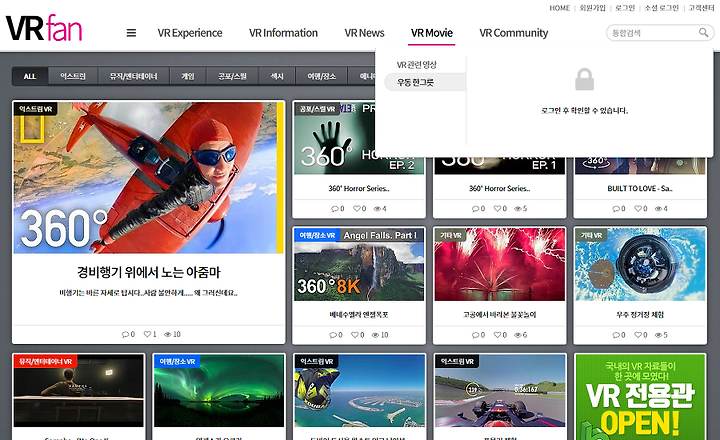Screen dimensions: 720x440
Task: Click eye icon under 베네수엘라 엔젤폭포
Action: 376,335
